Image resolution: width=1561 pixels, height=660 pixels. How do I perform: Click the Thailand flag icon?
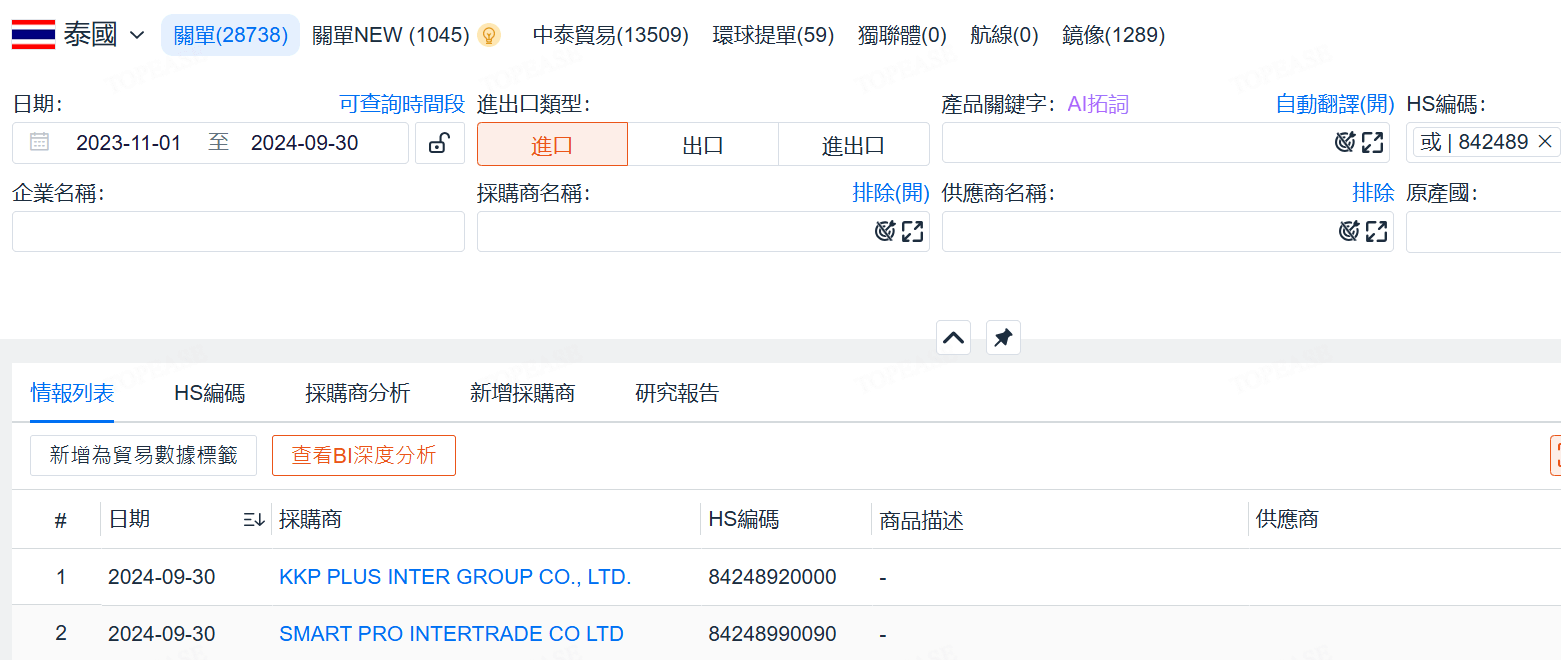[x=33, y=35]
